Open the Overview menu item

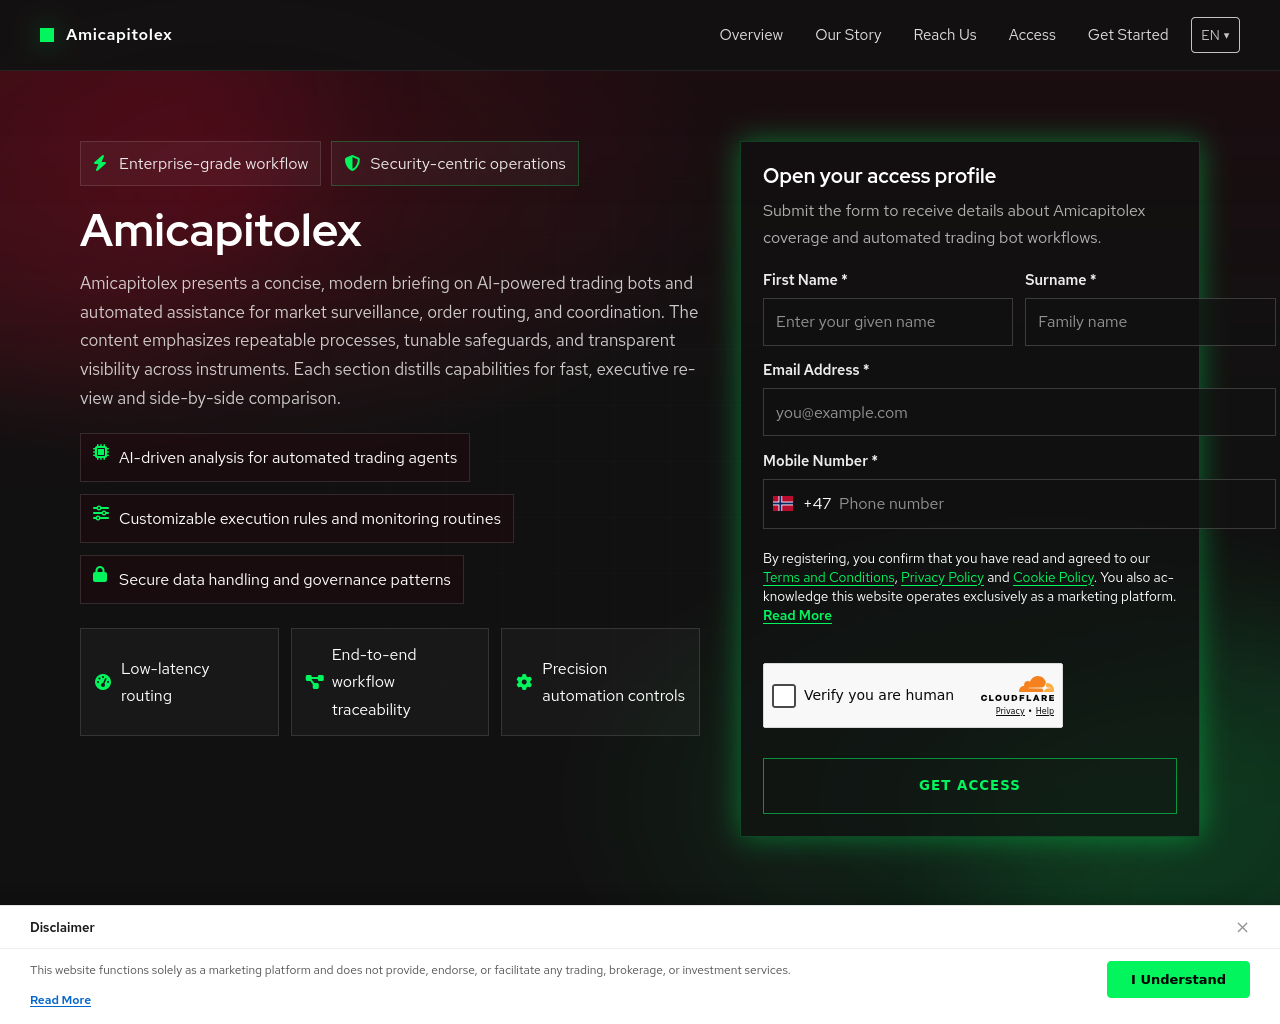(x=751, y=35)
